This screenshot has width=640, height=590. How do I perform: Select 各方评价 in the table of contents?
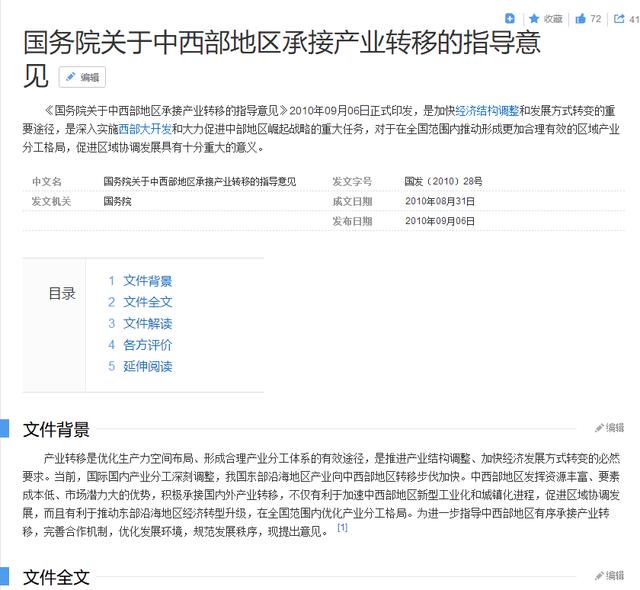click(147, 345)
